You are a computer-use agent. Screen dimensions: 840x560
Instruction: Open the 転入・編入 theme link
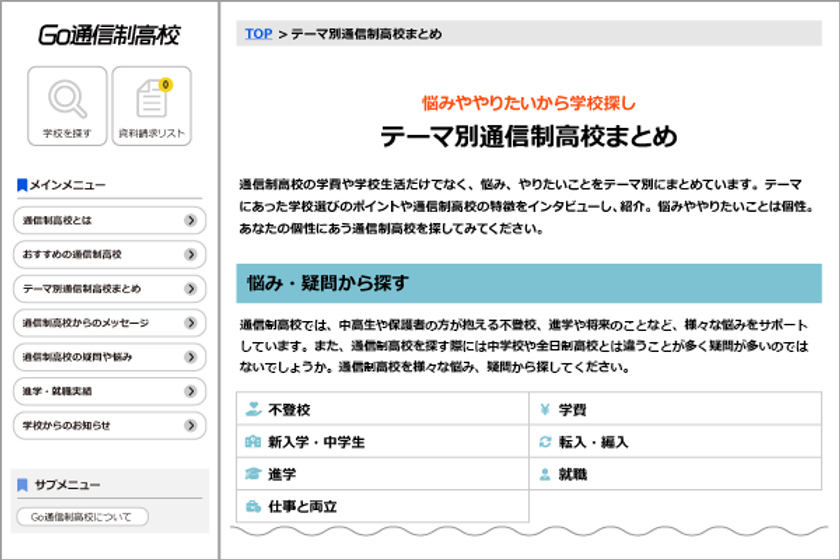click(676, 442)
